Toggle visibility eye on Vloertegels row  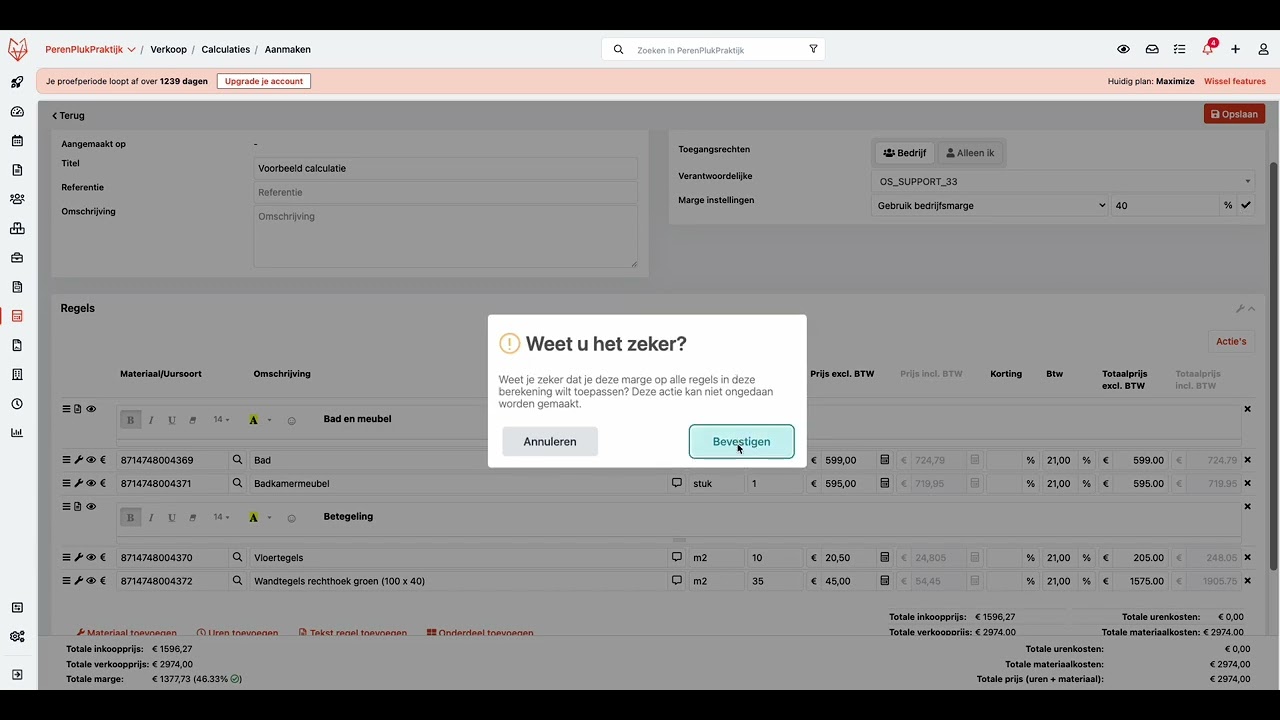point(91,557)
